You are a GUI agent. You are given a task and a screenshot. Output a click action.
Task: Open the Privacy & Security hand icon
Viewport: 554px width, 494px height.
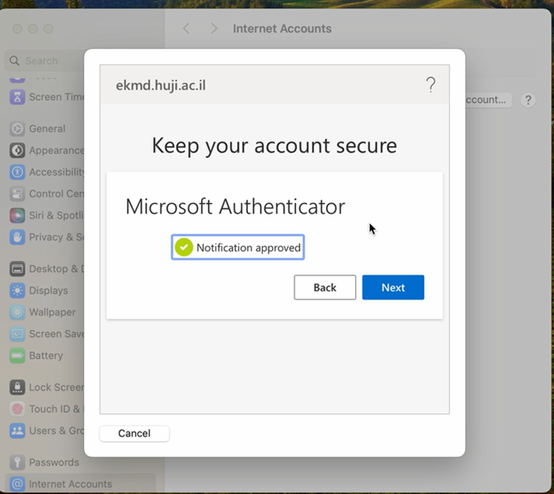[17, 237]
